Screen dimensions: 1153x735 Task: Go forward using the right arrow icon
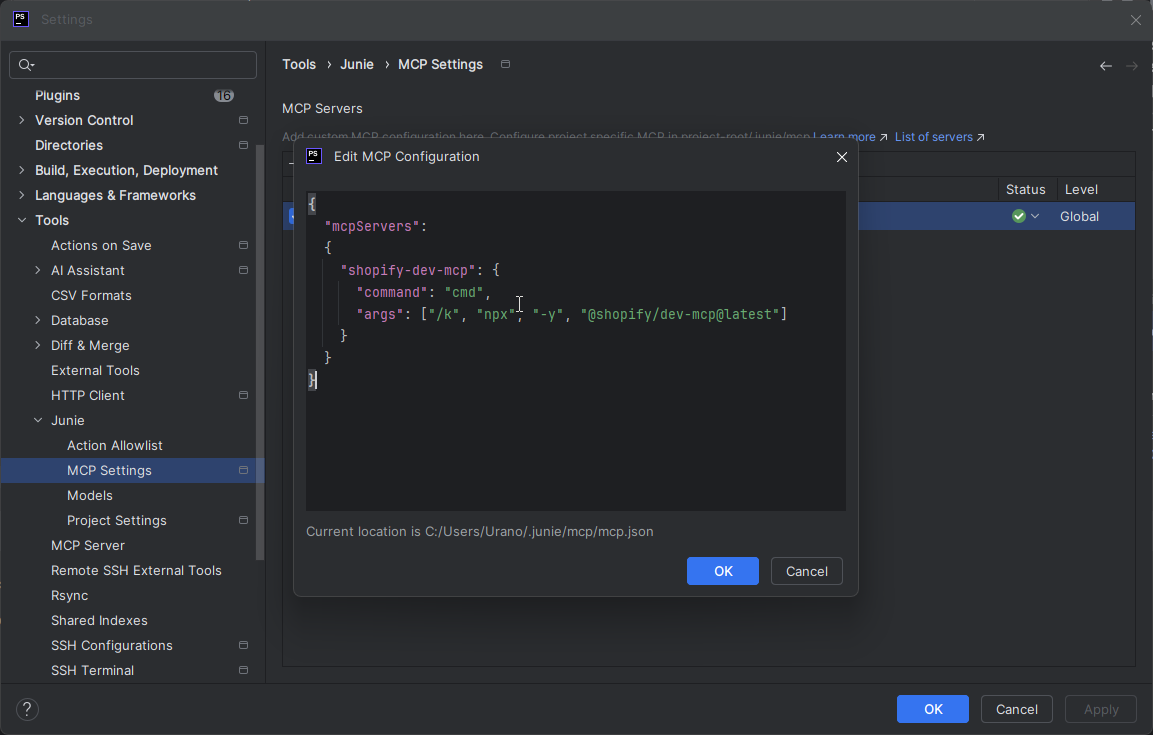pyautogui.click(x=1132, y=66)
